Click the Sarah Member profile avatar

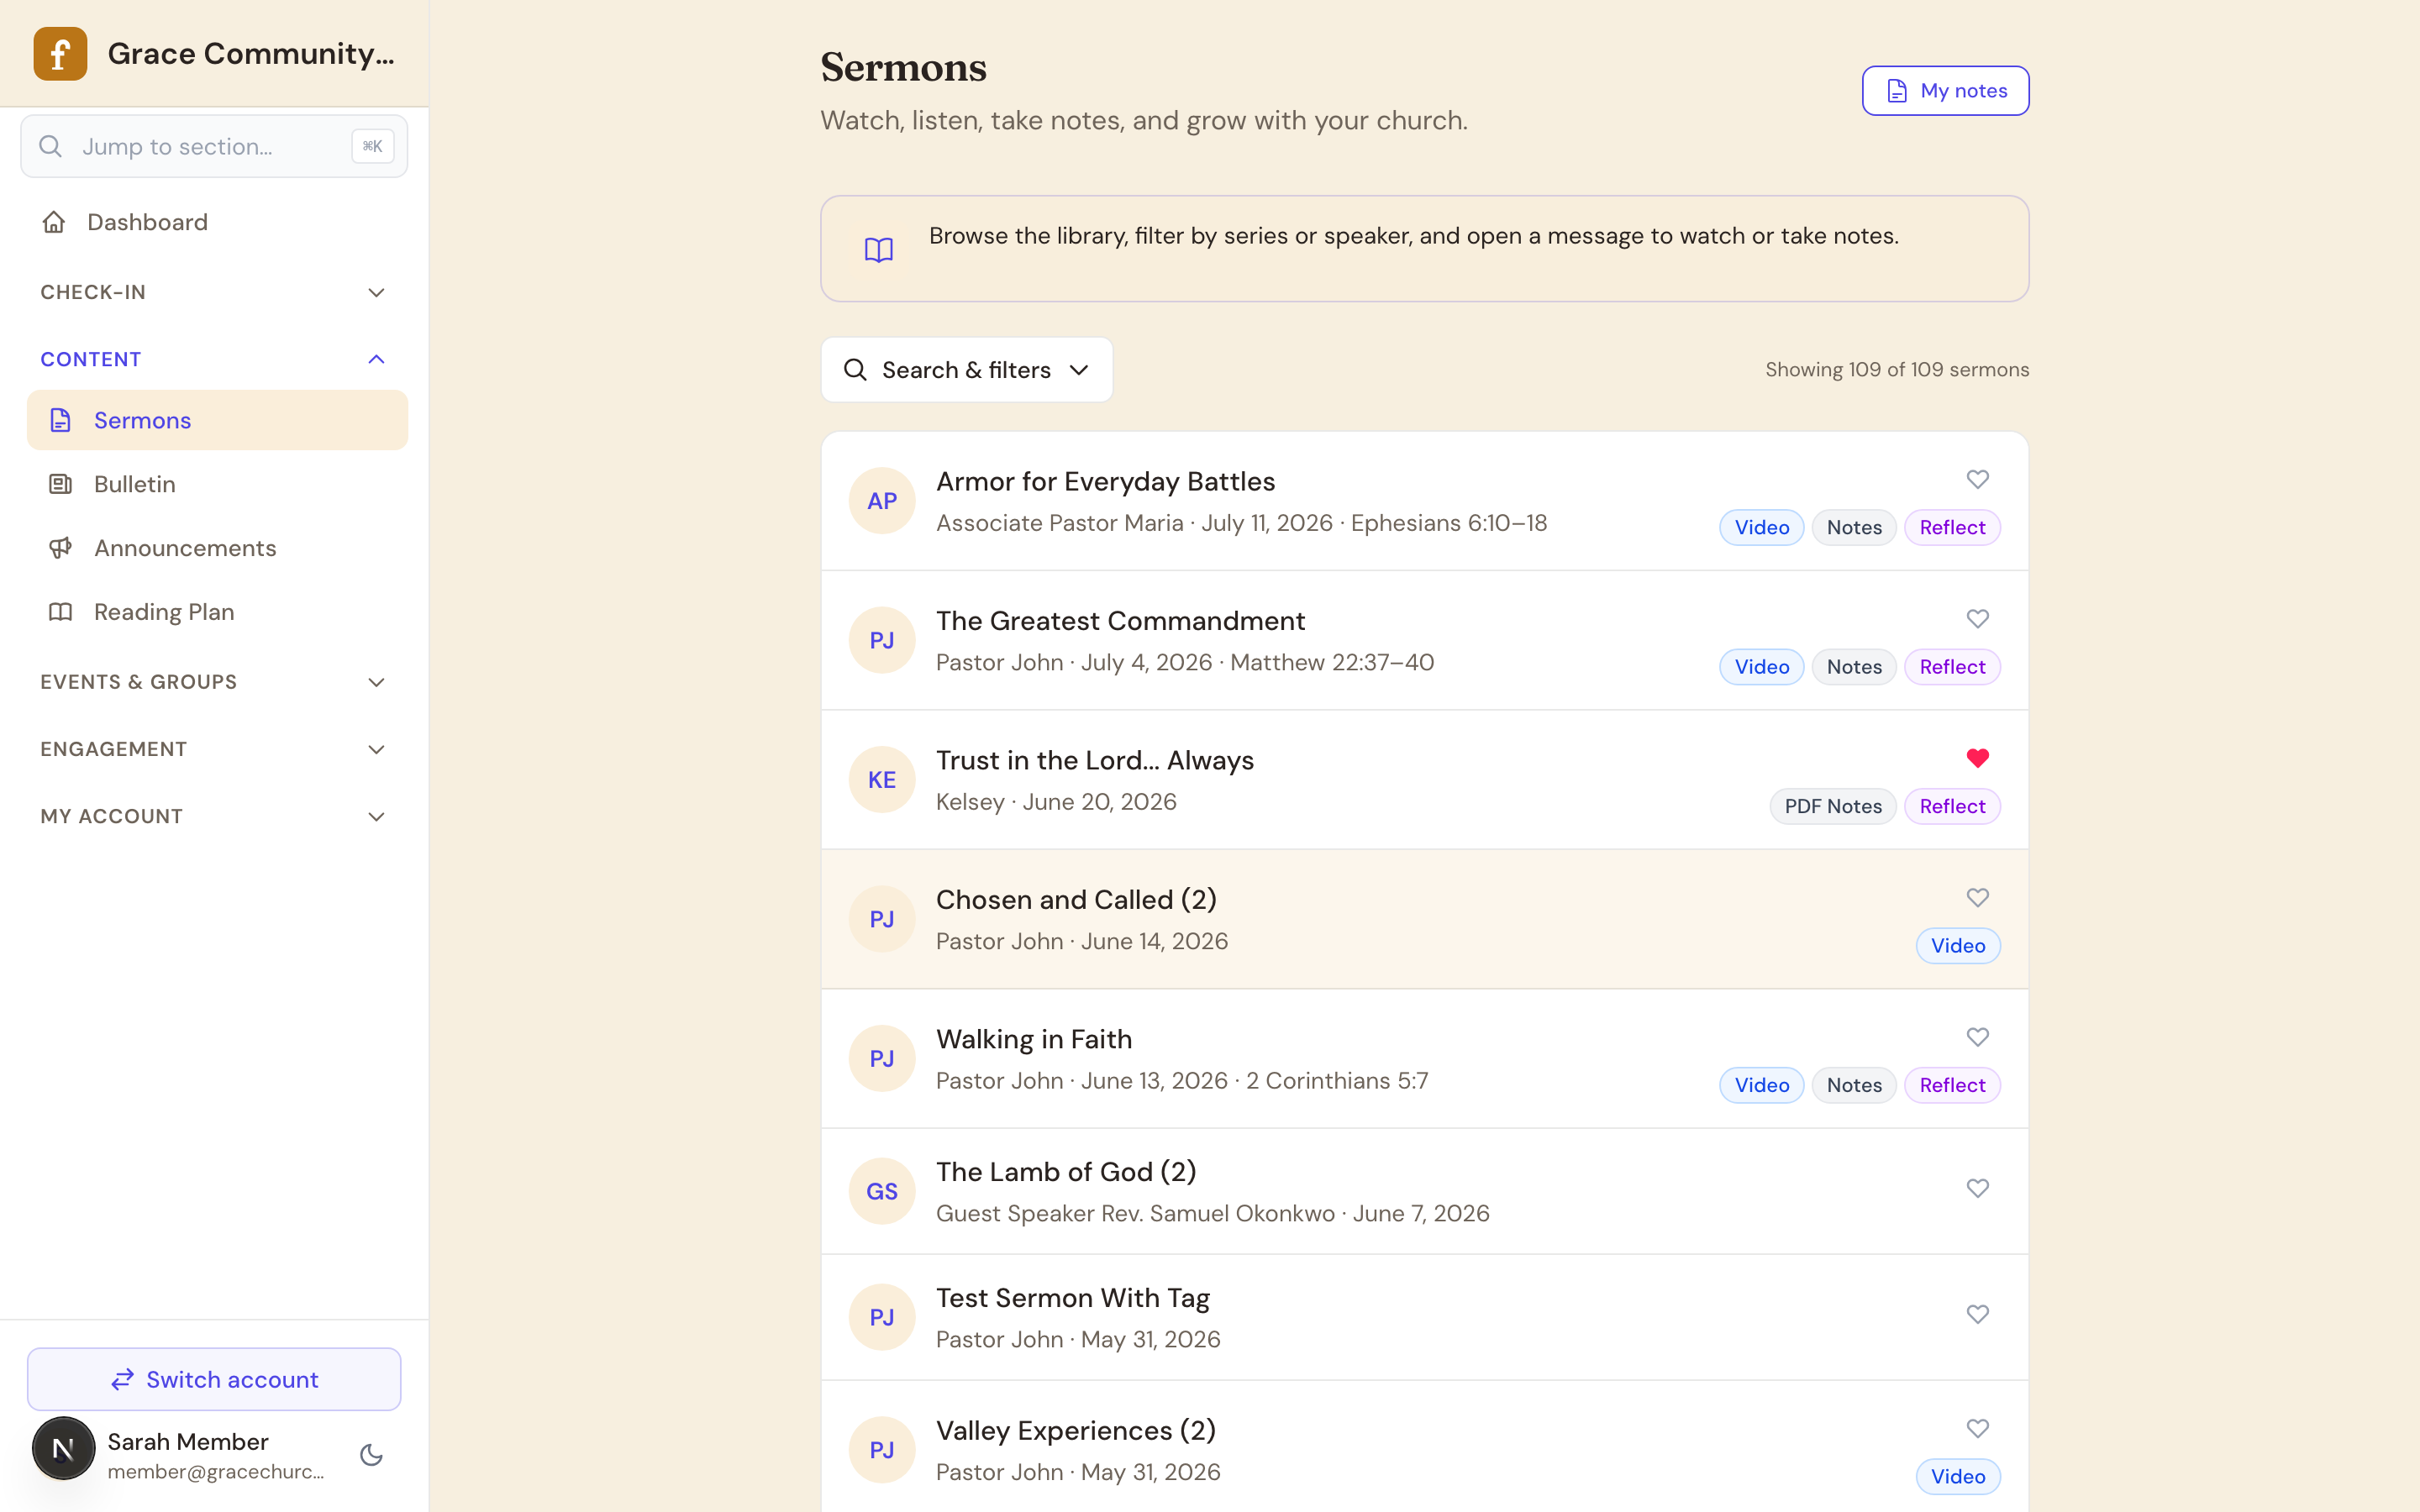(x=64, y=1448)
